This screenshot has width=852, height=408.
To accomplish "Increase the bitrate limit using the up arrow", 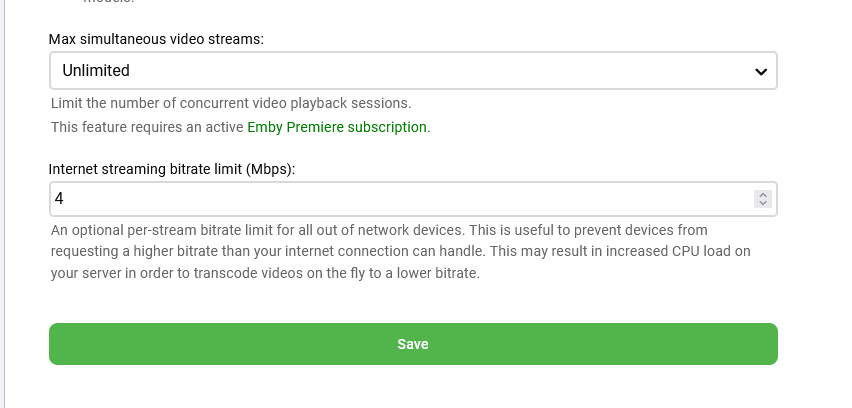I will click(763, 194).
